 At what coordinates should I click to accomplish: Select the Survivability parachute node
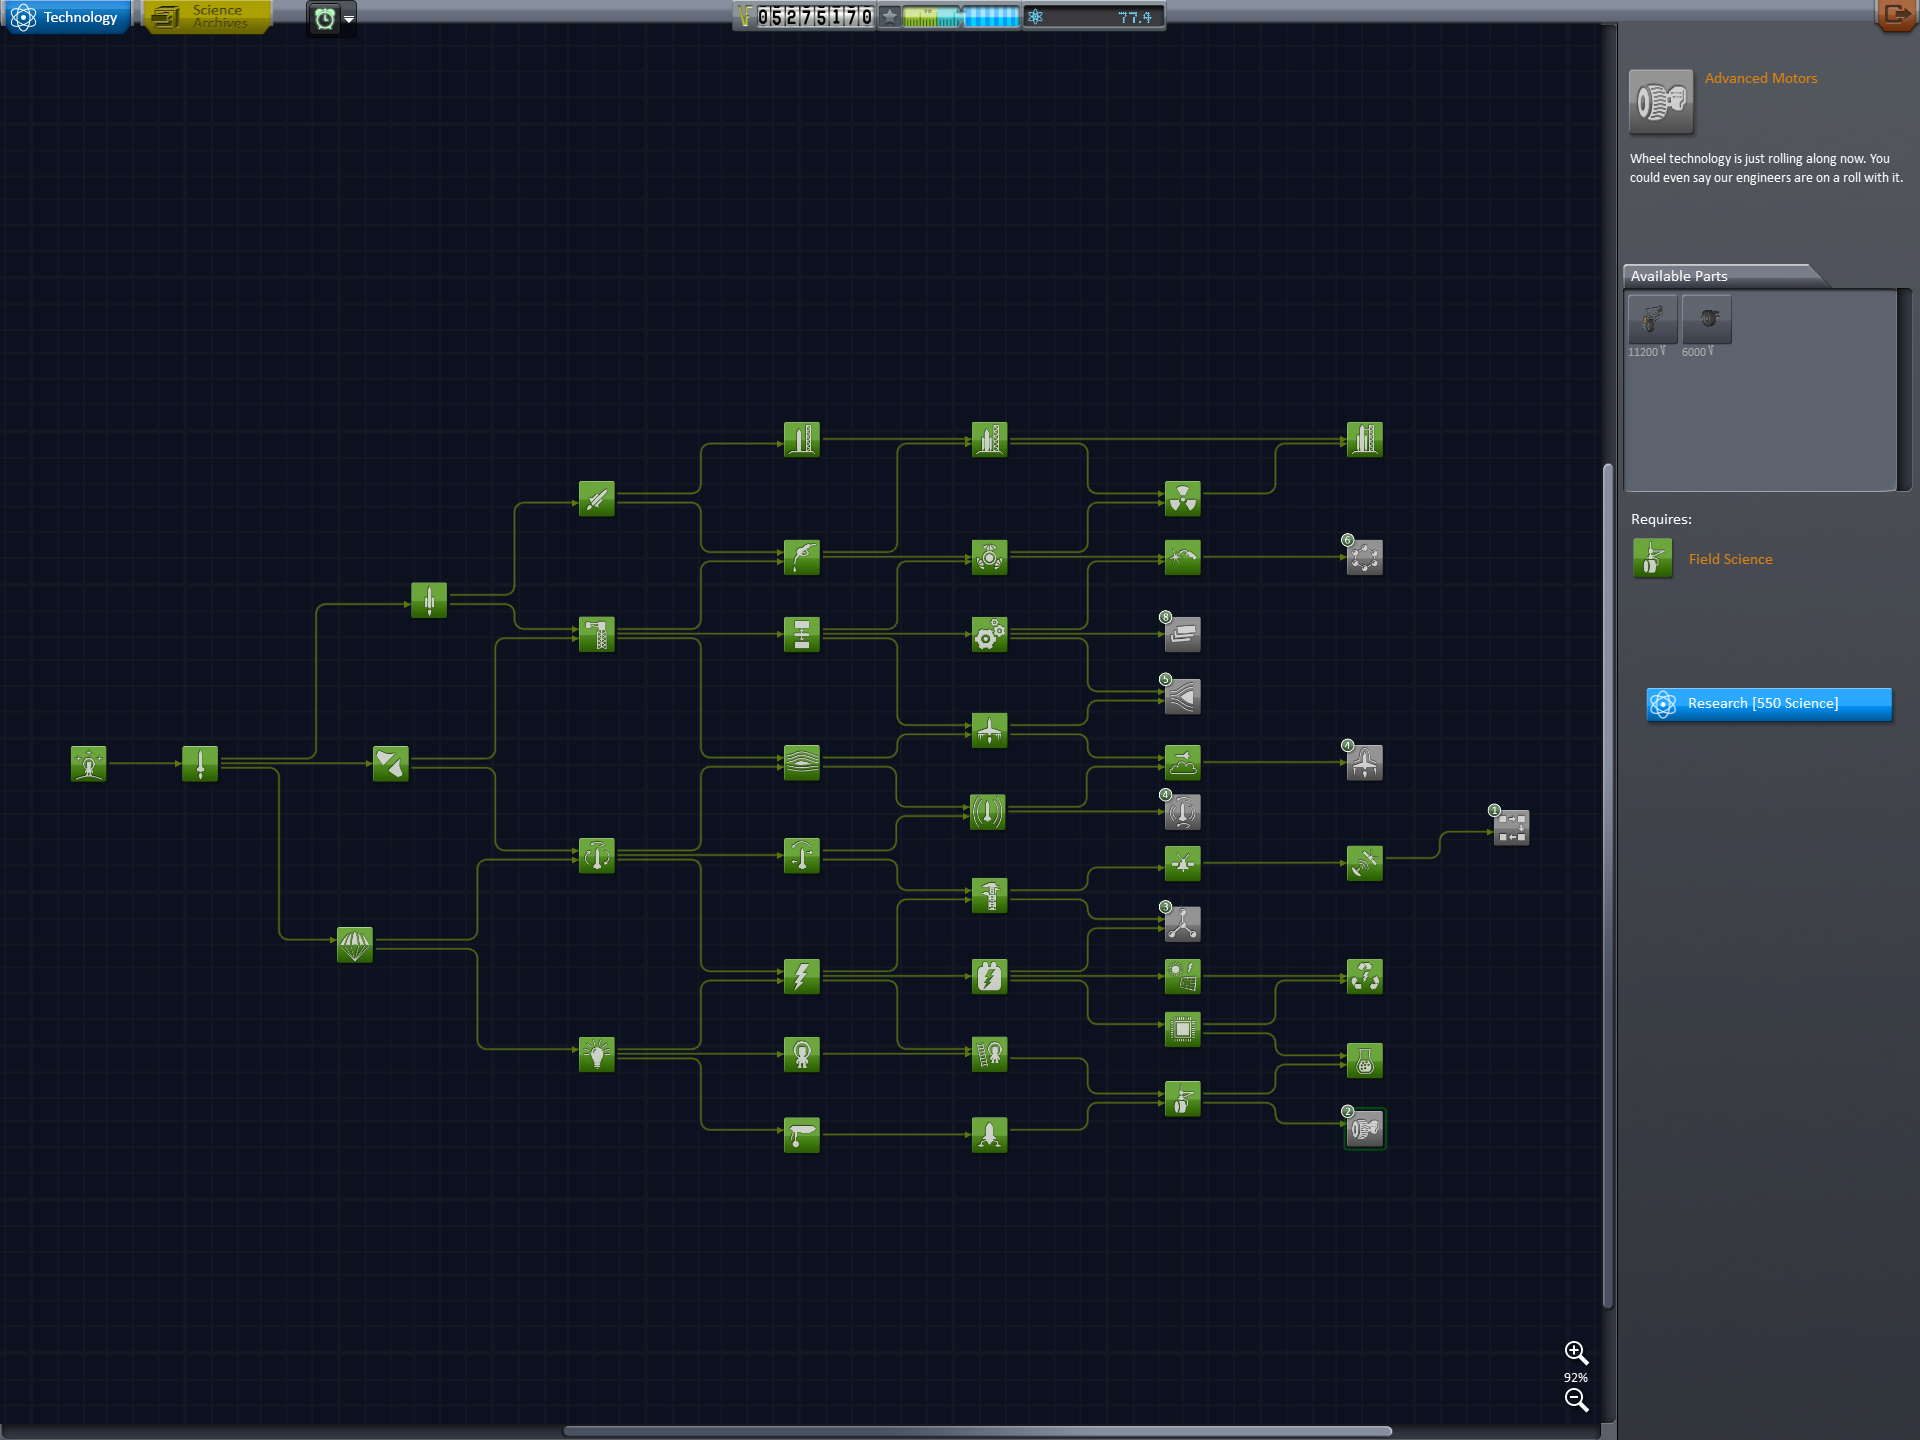(355, 945)
